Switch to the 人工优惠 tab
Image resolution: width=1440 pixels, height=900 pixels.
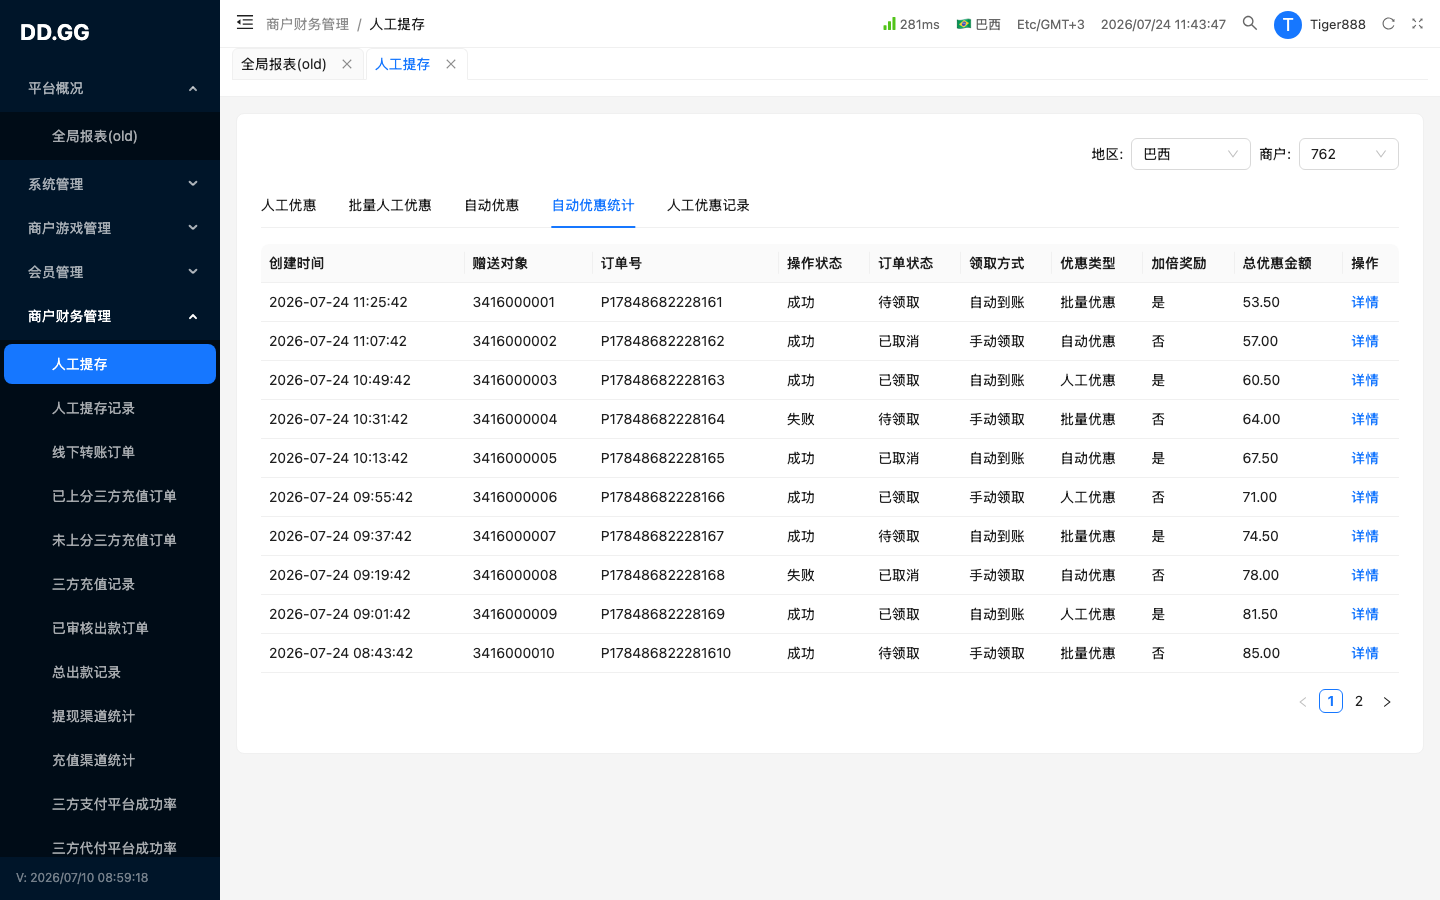coord(289,205)
